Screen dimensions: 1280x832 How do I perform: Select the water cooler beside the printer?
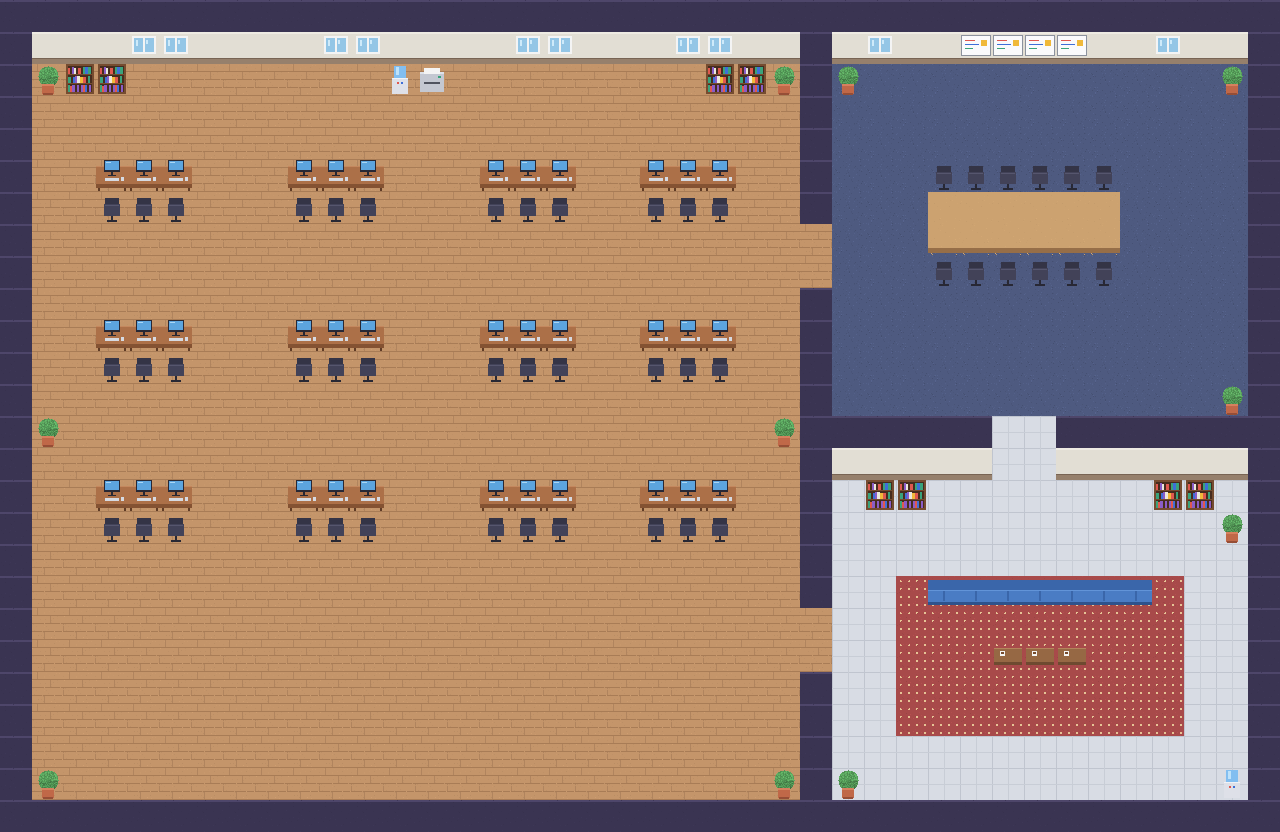[x=400, y=80]
